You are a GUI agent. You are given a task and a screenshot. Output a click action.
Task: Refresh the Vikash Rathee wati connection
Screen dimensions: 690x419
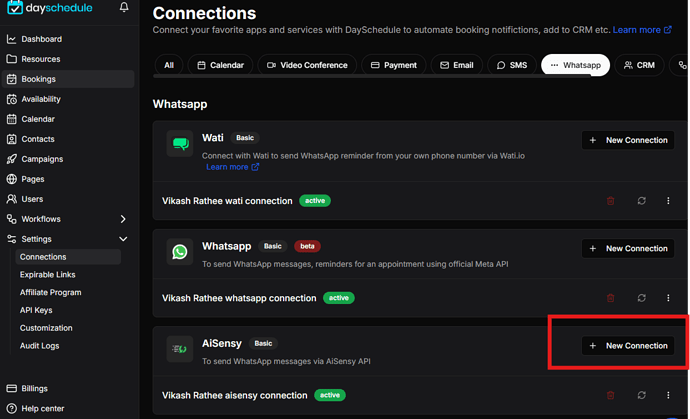(x=641, y=201)
